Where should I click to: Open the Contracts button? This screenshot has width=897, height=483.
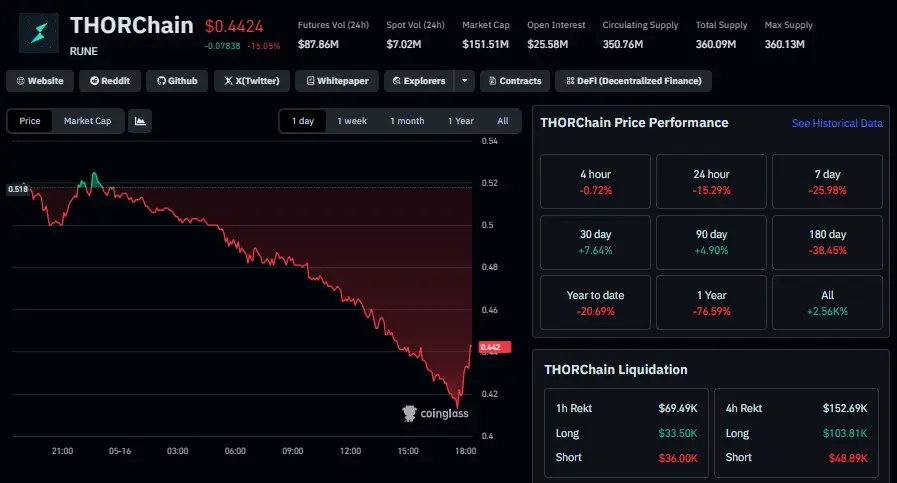(515, 81)
